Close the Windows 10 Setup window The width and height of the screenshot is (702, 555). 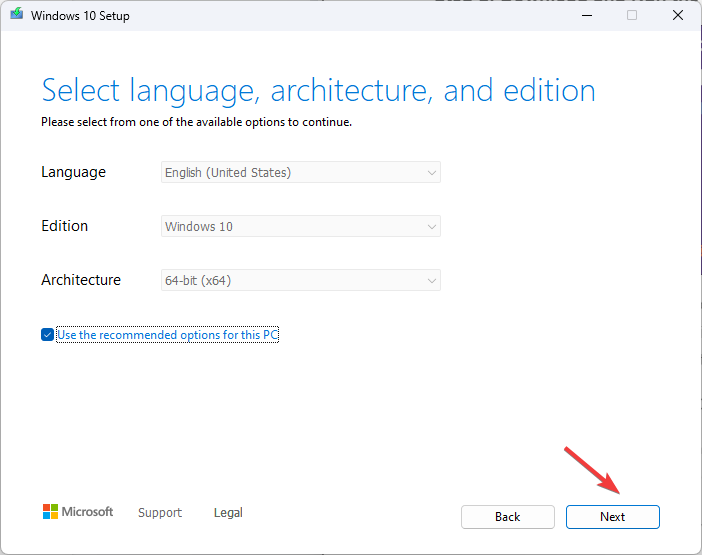tap(679, 16)
